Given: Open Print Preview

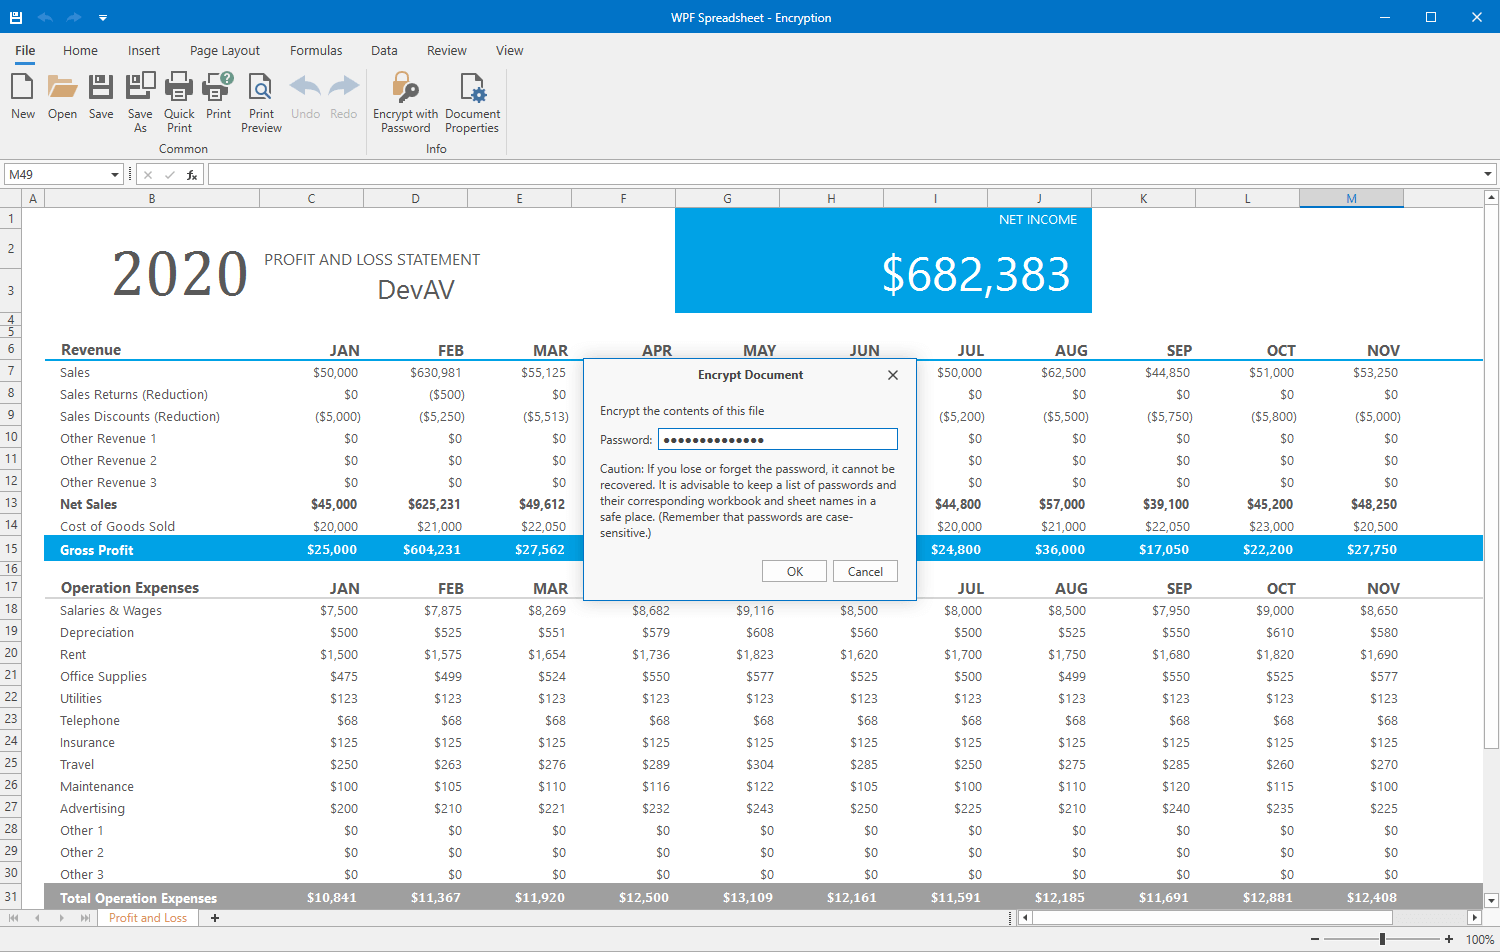Looking at the screenshot, I should (261, 88).
